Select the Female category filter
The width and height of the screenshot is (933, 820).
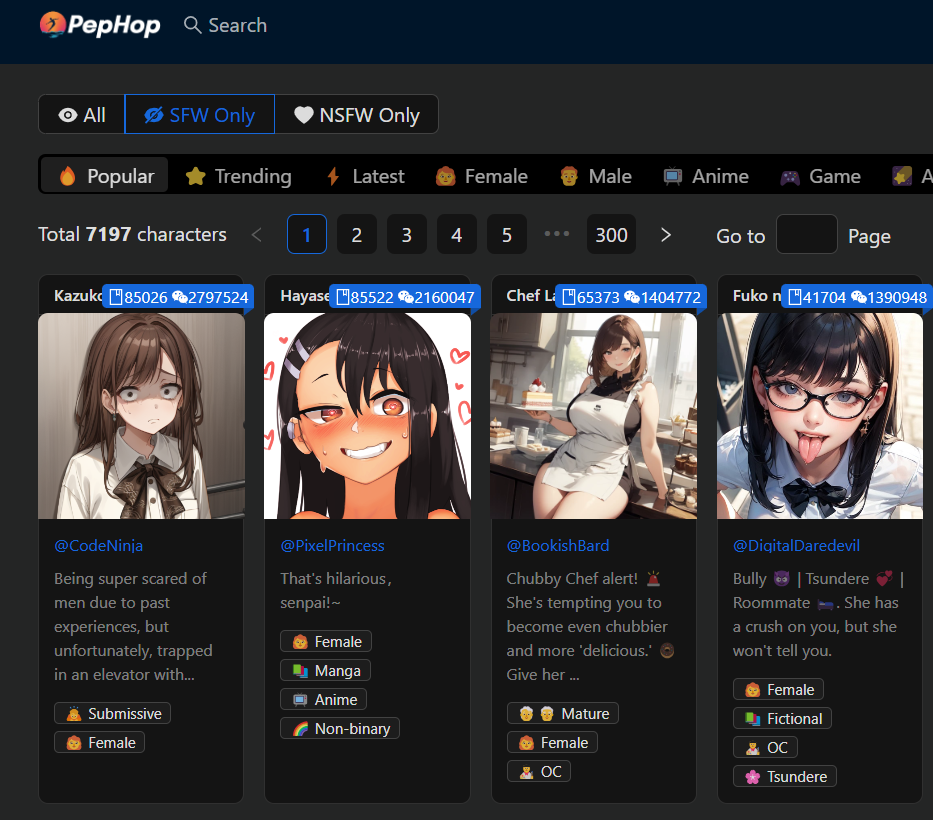coord(481,176)
